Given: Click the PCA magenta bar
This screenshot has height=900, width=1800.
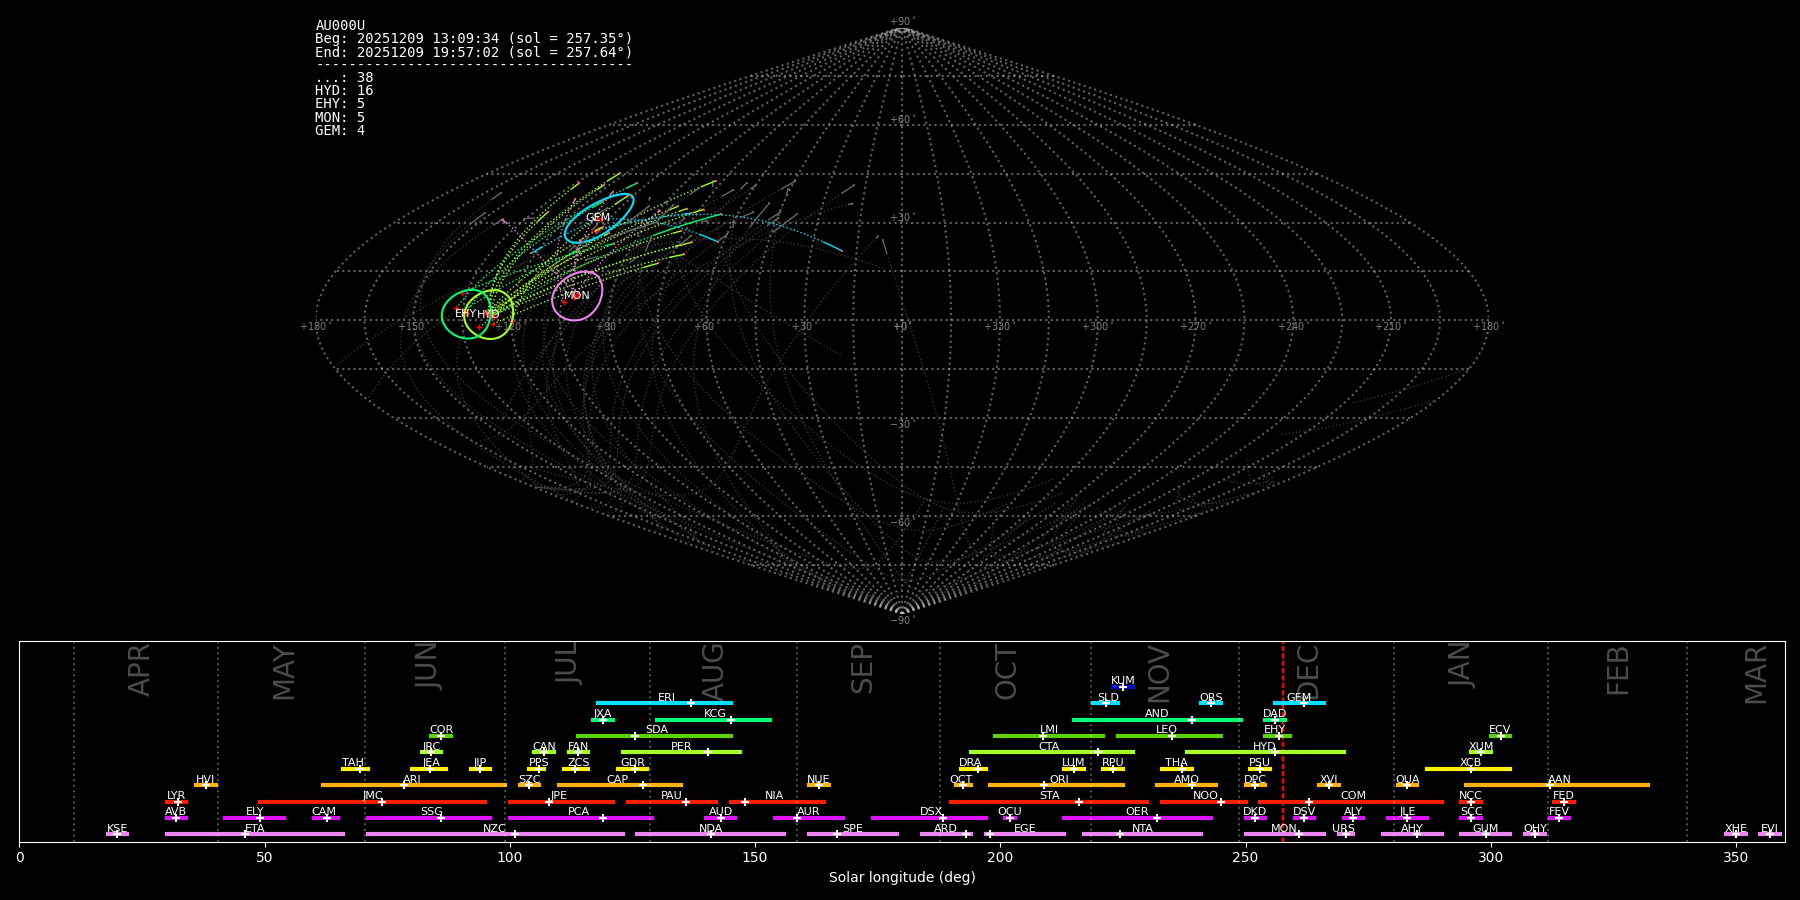Looking at the screenshot, I should [x=580, y=818].
